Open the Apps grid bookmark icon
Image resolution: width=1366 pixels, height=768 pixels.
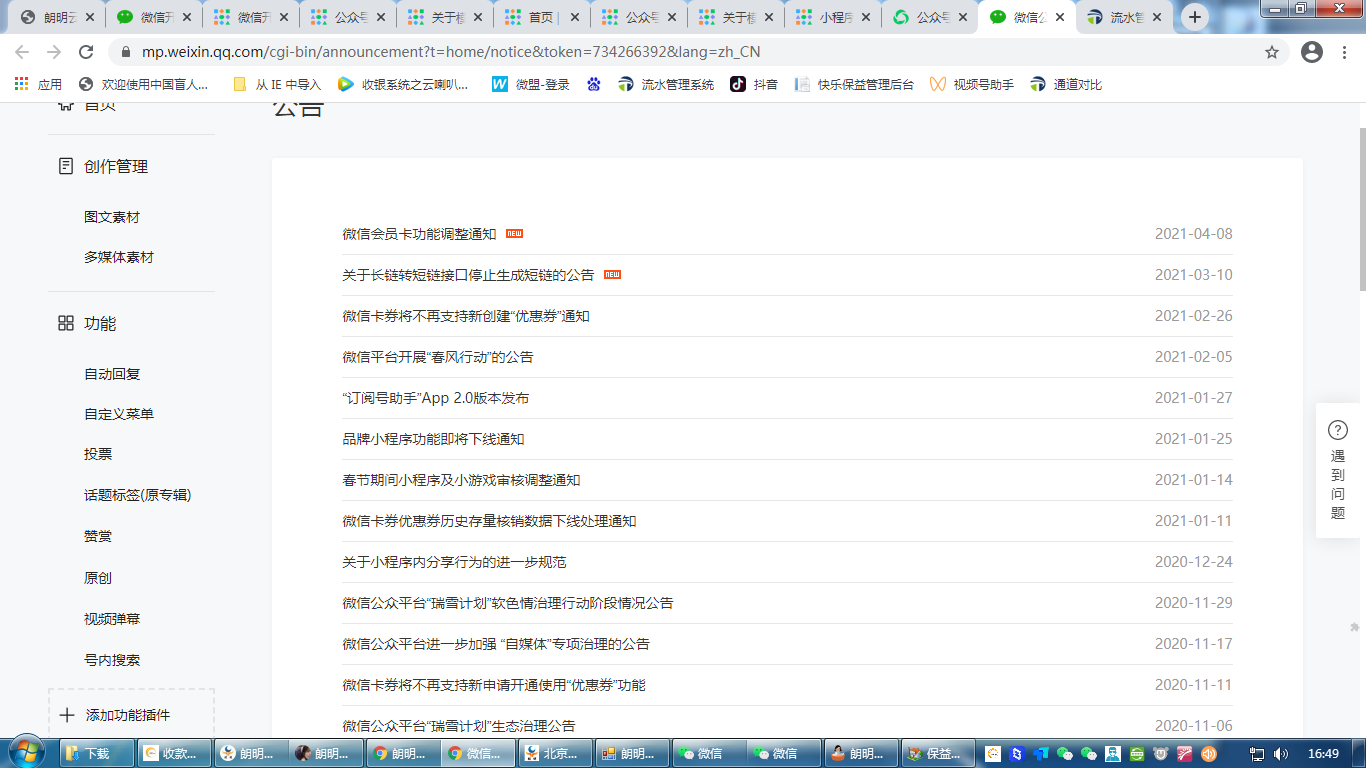point(21,84)
